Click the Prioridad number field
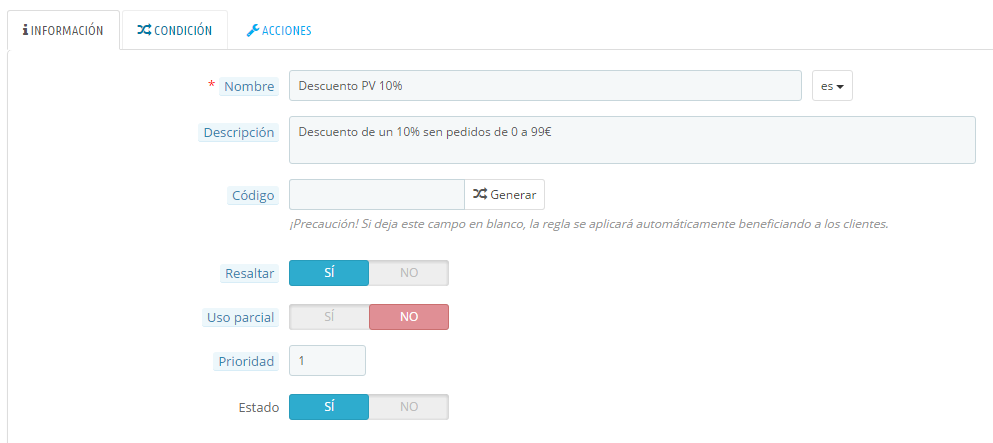This screenshot has height=443, width=993. (x=327, y=360)
